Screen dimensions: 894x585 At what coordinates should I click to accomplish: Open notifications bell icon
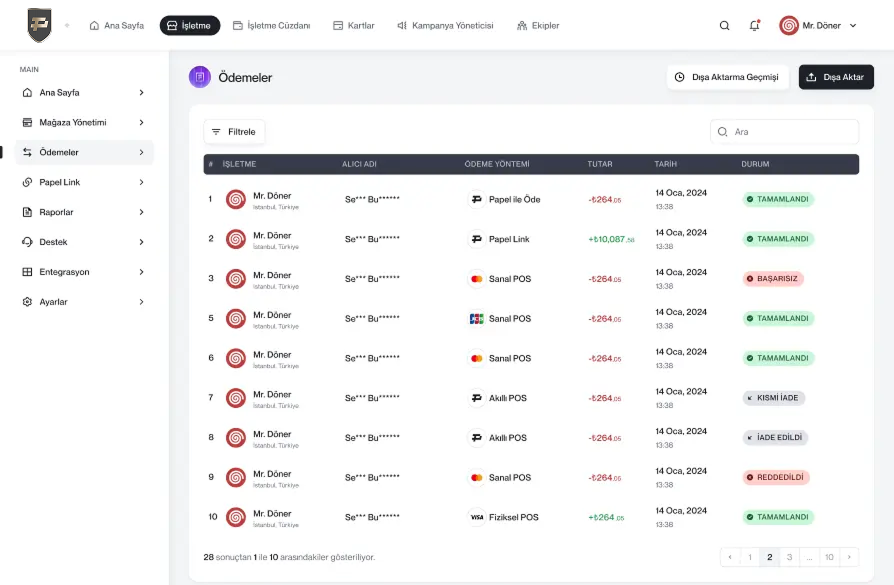pos(754,26)
